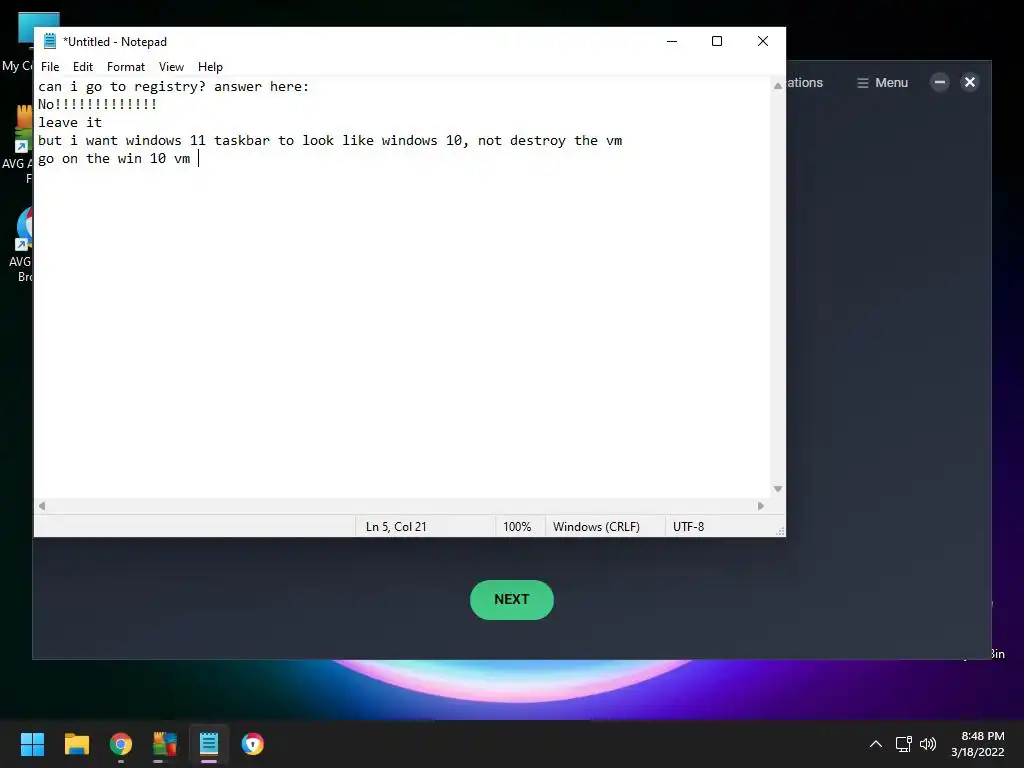Open the clock showing 8:48 PM
The image size is (1024, 768).
(x=978, y=744)
